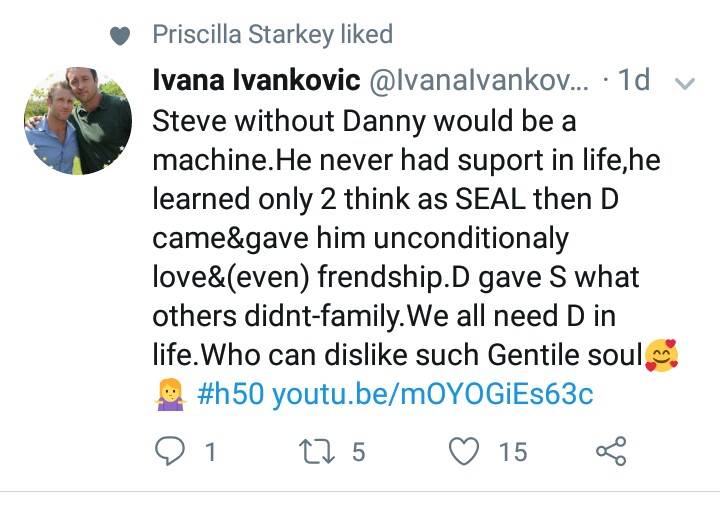Viewport: 720px width, 508px height.
Task: Open Ivana Ivankovic's profile picture
Action: pyautogui.click(x=78, y=121)
